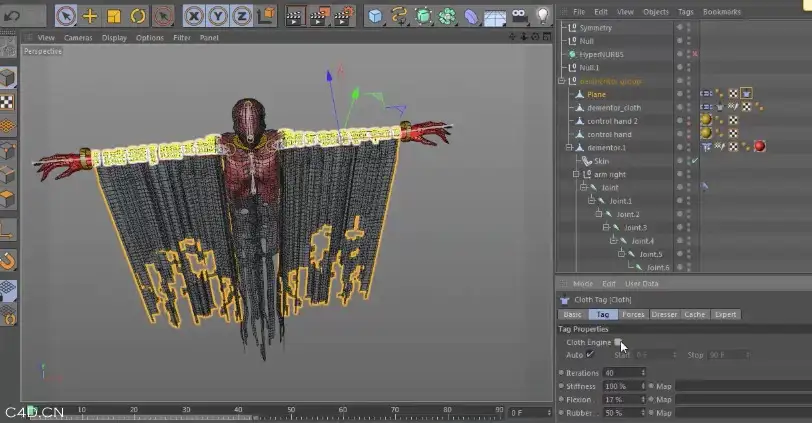Viewport: 812px width, 423px height.
Task: Collapse the Joint.3 node expander
Action: (x=606, y=227)
